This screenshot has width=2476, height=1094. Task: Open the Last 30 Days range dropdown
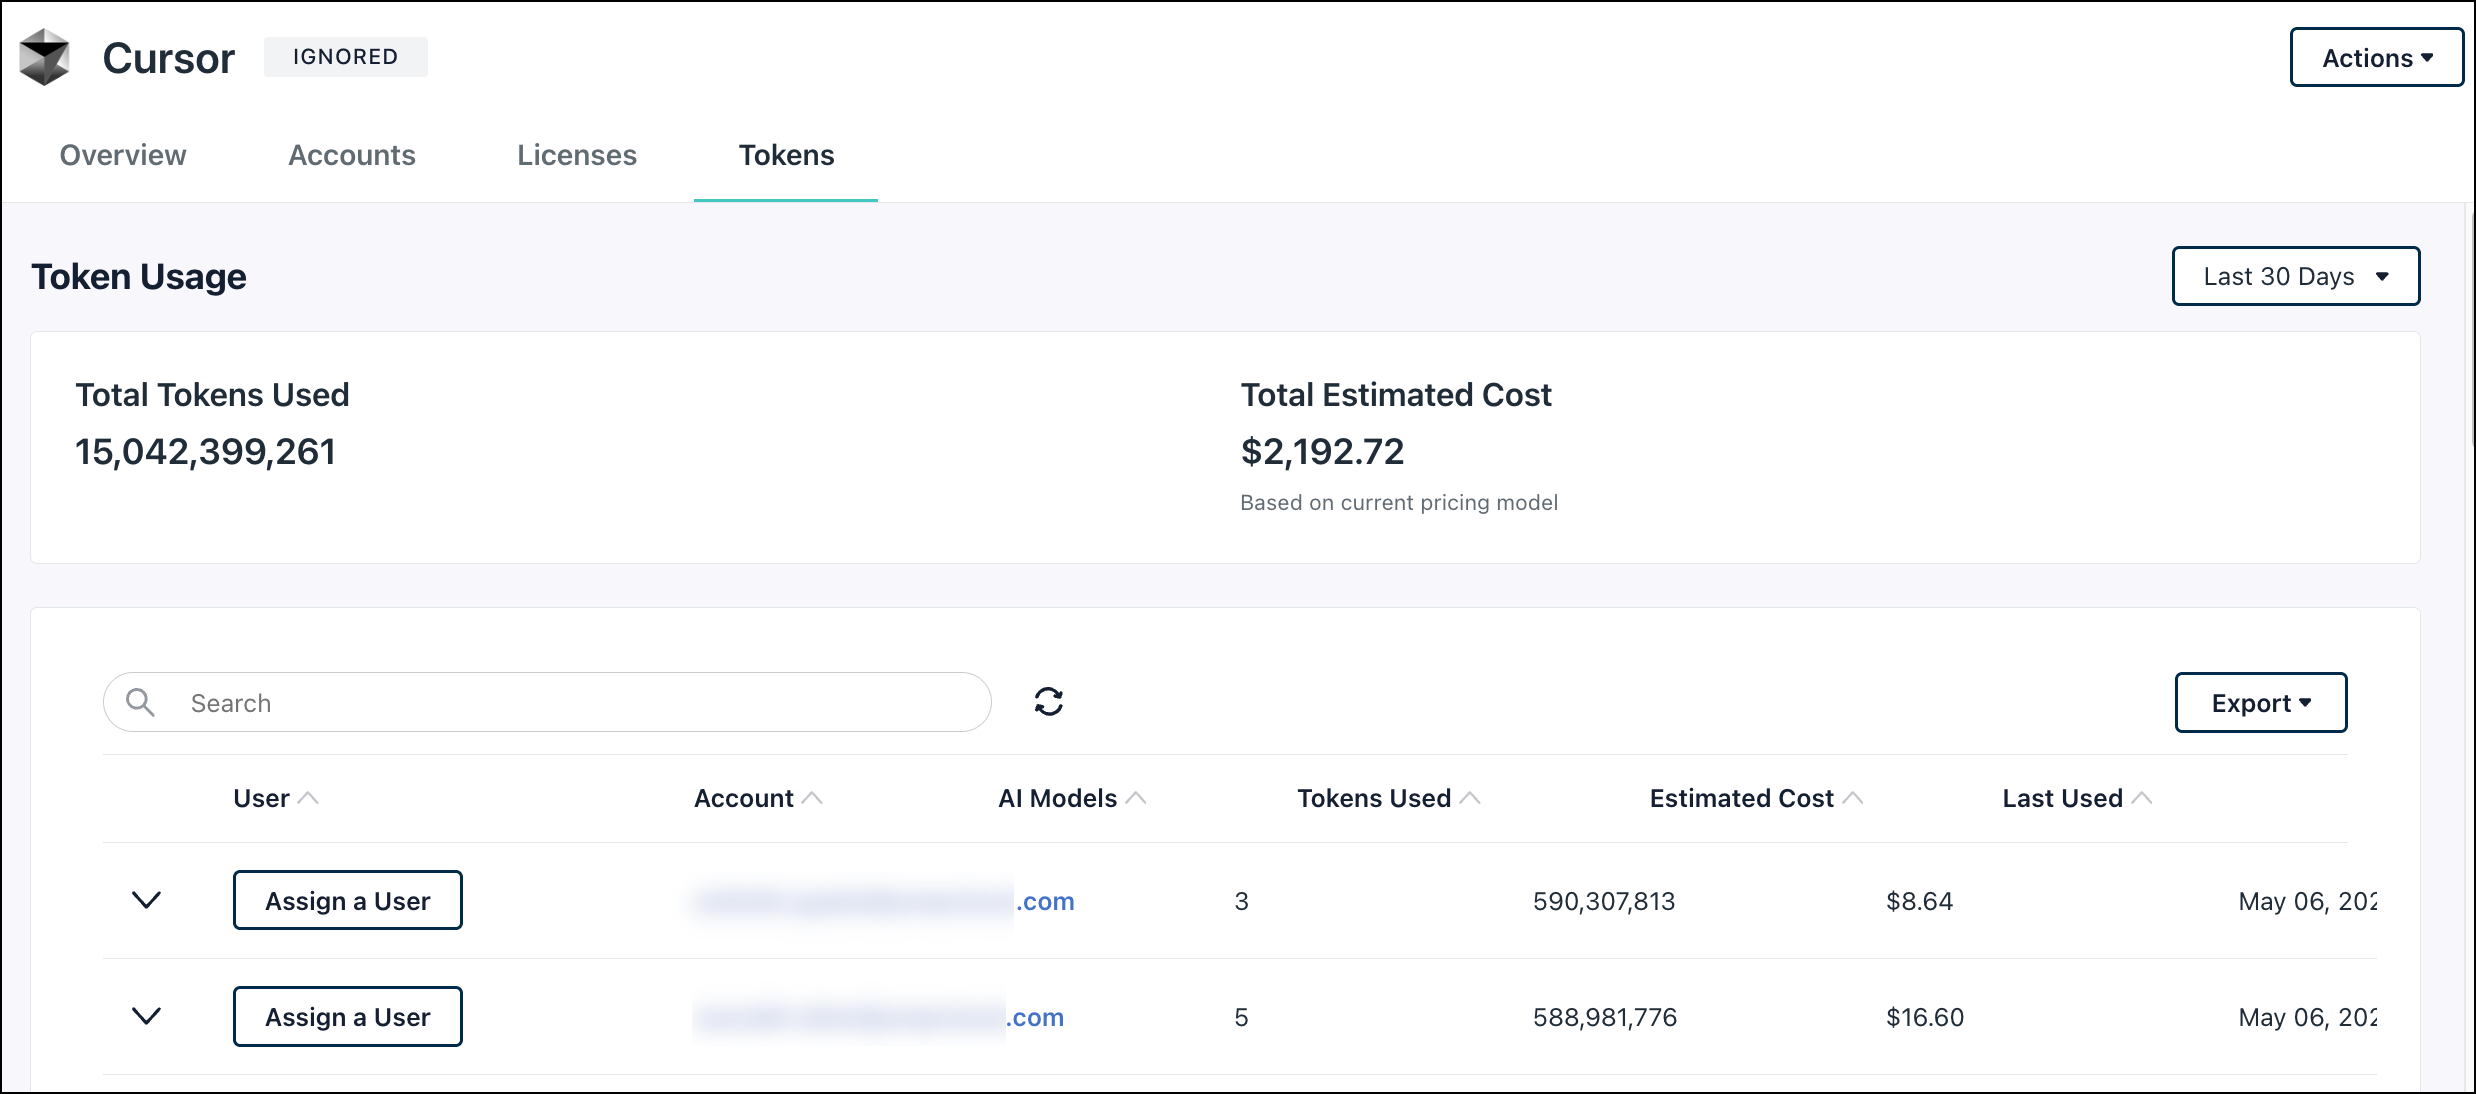(x=2296, y=276)
